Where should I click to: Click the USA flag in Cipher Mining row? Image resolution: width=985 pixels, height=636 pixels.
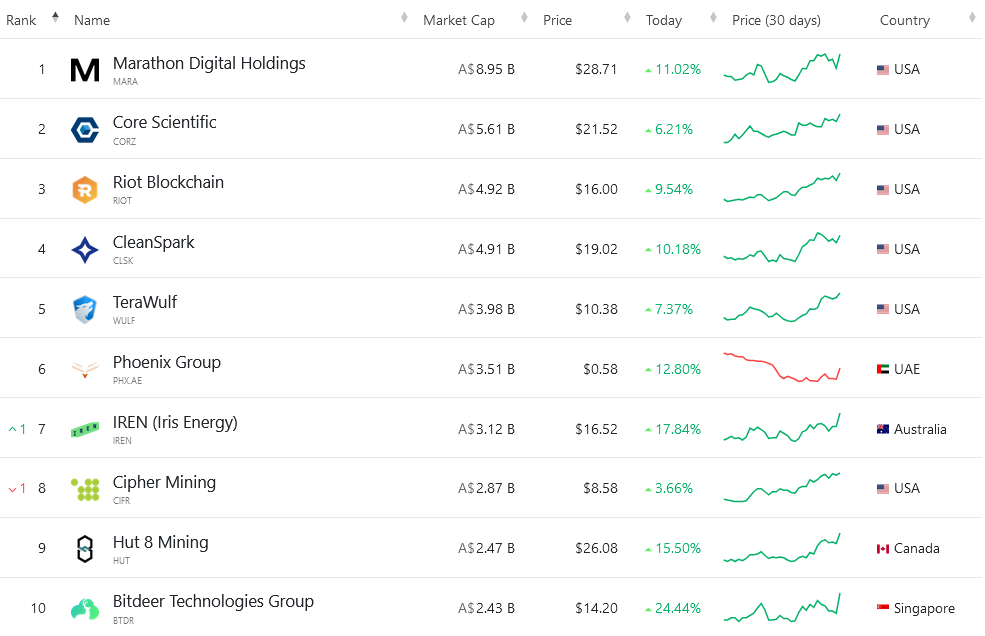(x=883, y=489)
